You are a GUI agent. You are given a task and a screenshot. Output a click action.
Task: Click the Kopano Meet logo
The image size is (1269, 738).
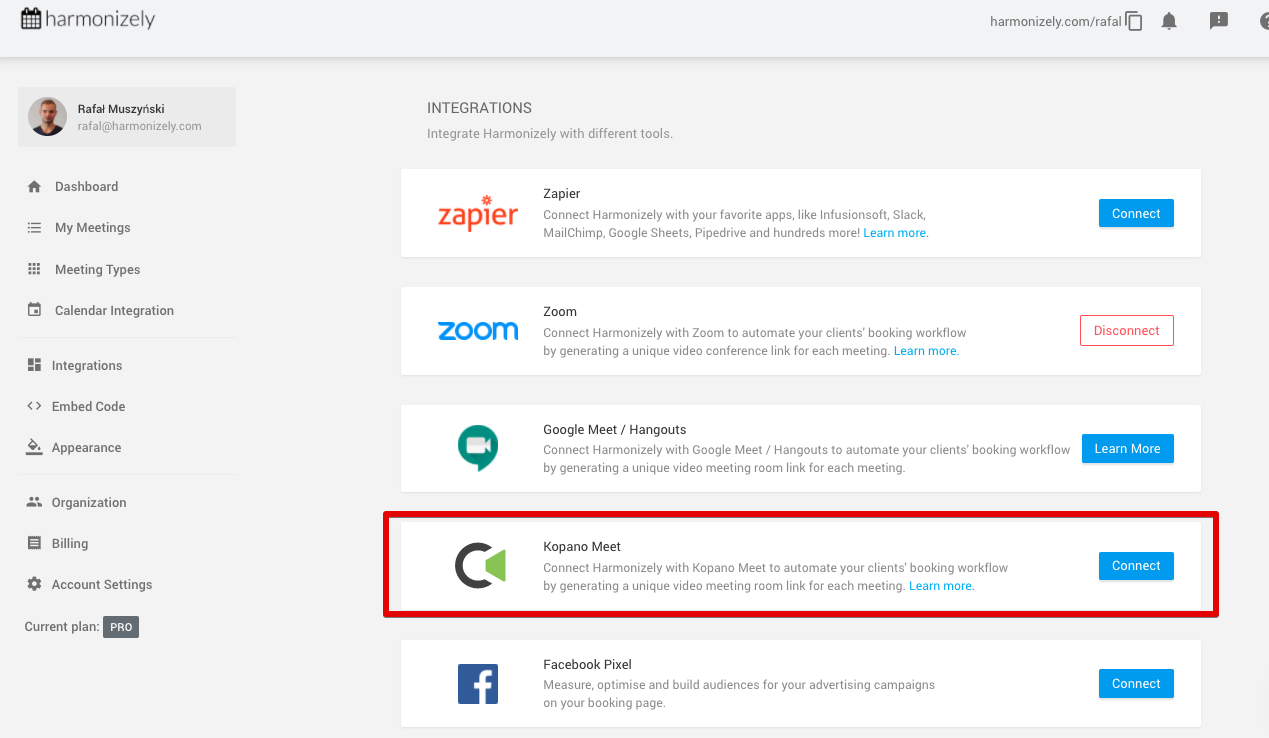480,566
